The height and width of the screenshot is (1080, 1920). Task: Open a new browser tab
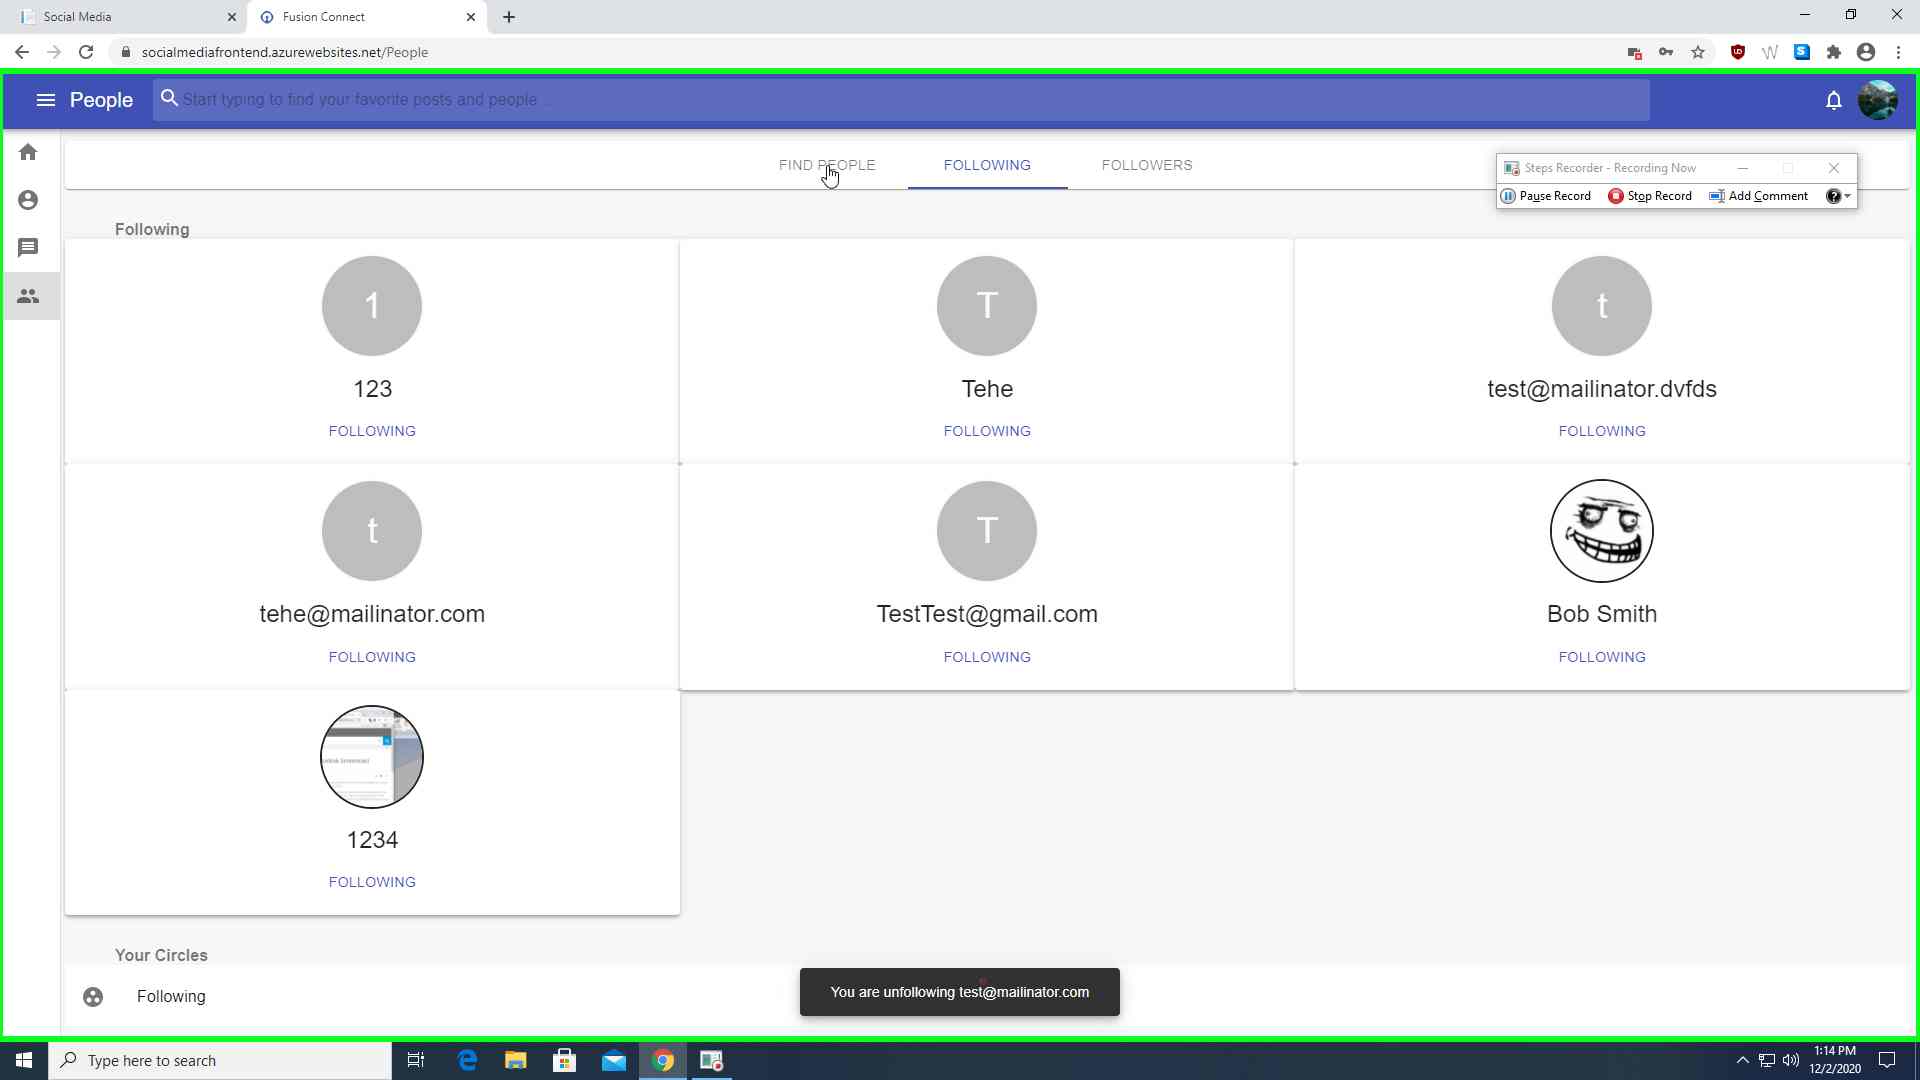click(509, 17)
